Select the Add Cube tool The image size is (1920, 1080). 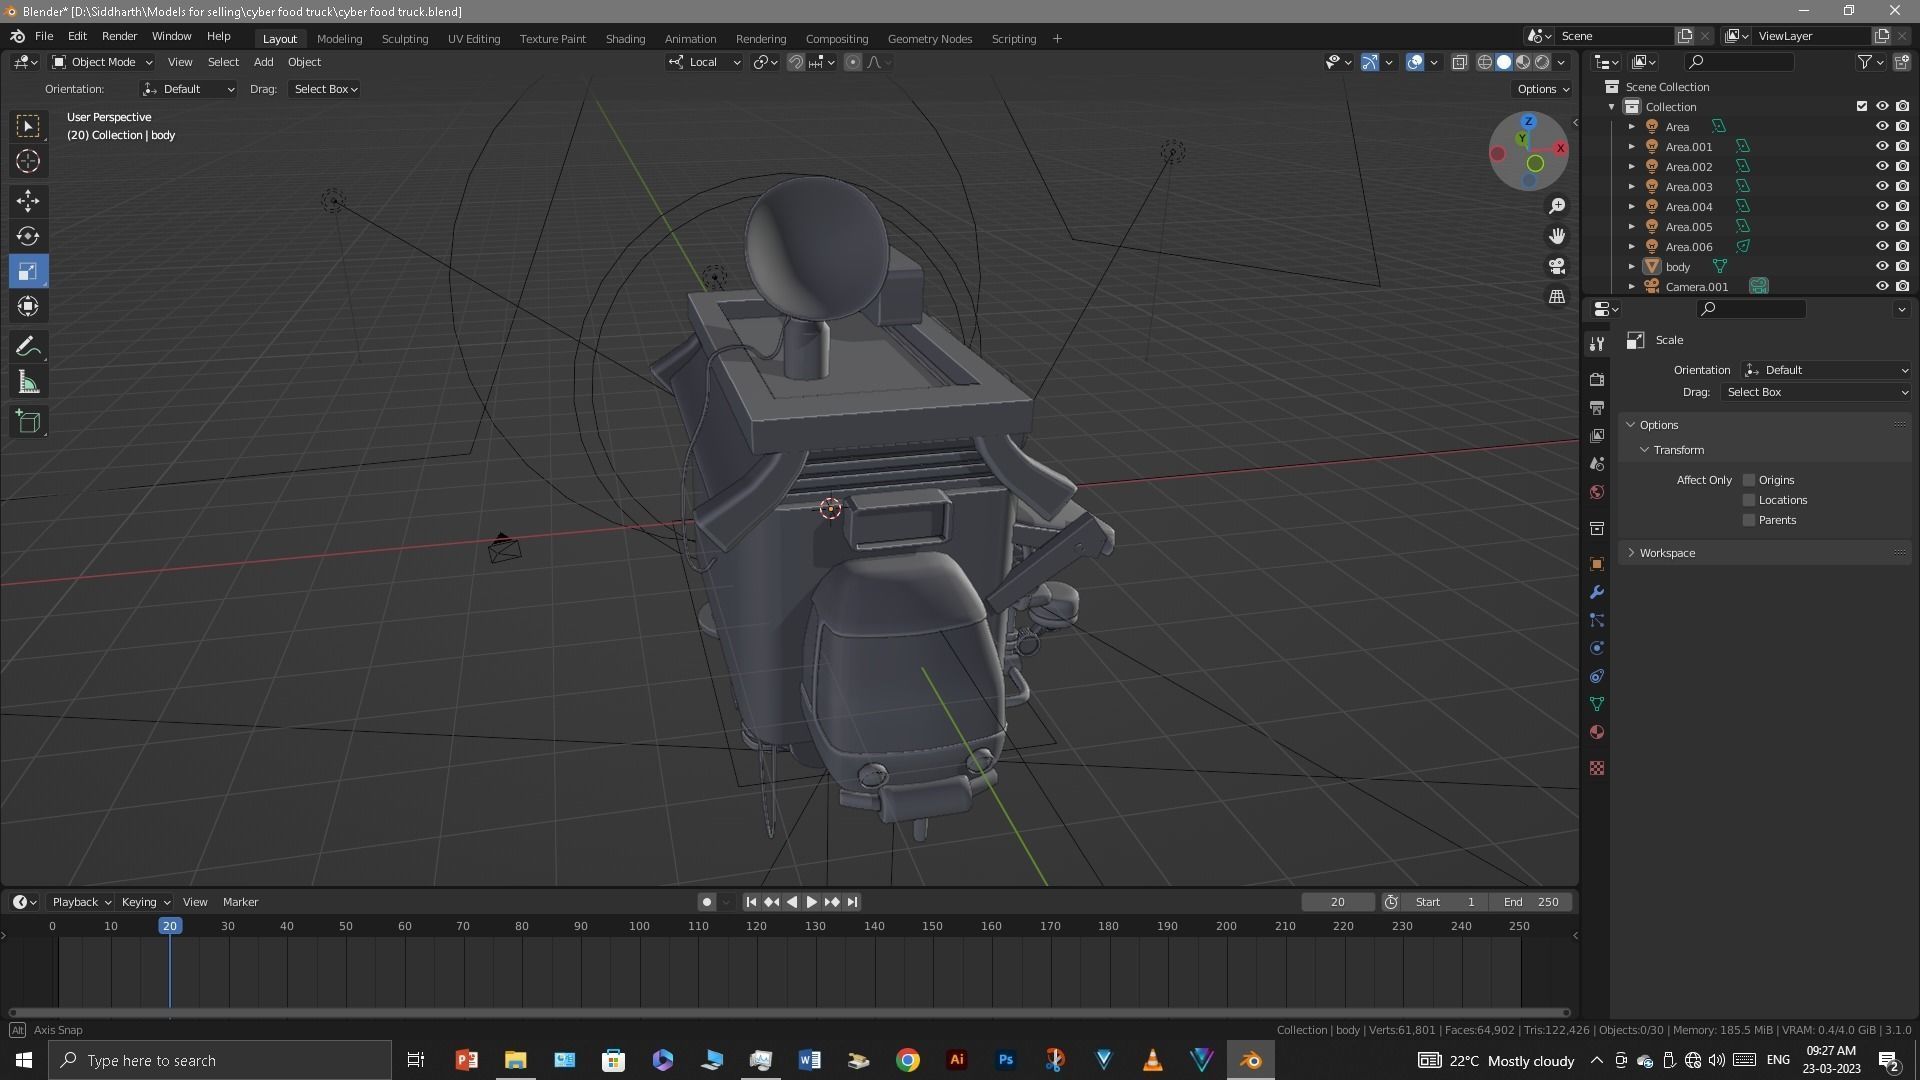tap(28, 422)
